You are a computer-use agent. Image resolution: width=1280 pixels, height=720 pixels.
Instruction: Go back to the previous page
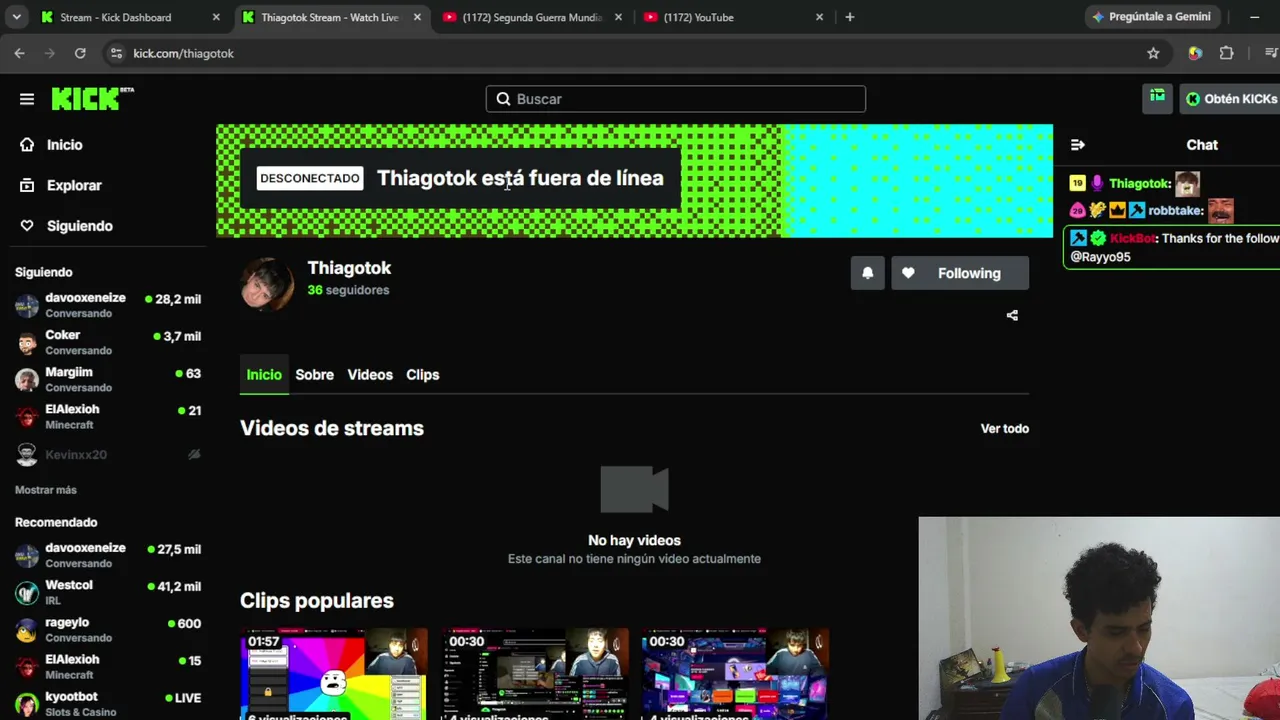click(x=19, y=53)
